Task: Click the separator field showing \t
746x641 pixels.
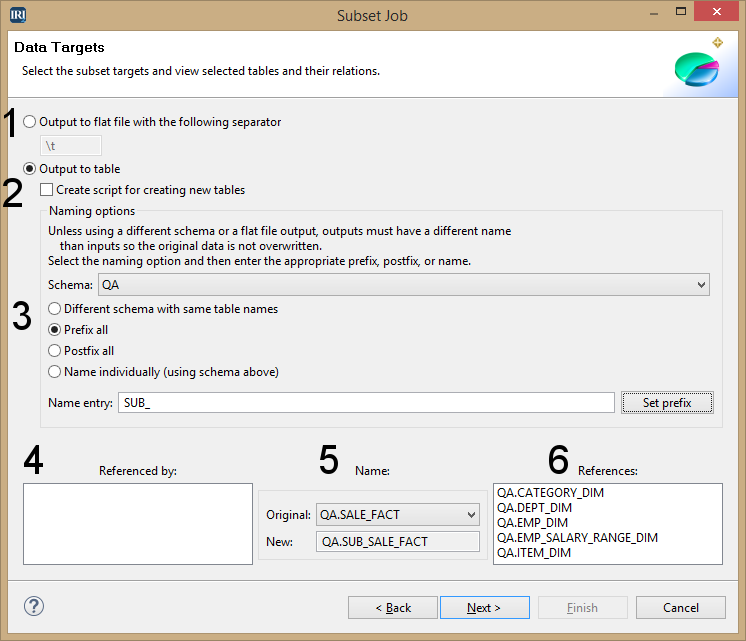Action: tap(71, 146)
